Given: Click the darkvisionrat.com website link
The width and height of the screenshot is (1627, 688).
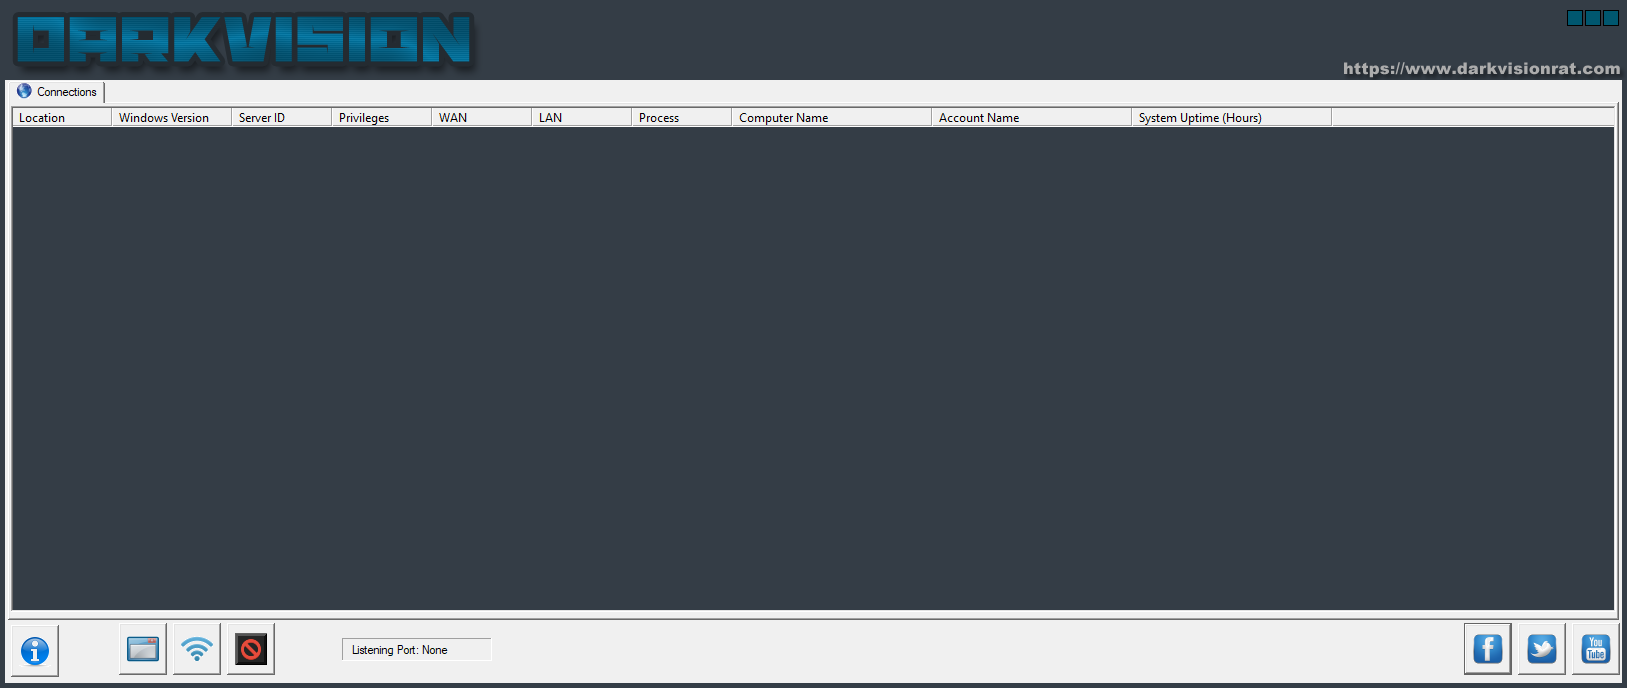Looking at the screenshot, I should pyautogui.click(x=1481, y=69).
